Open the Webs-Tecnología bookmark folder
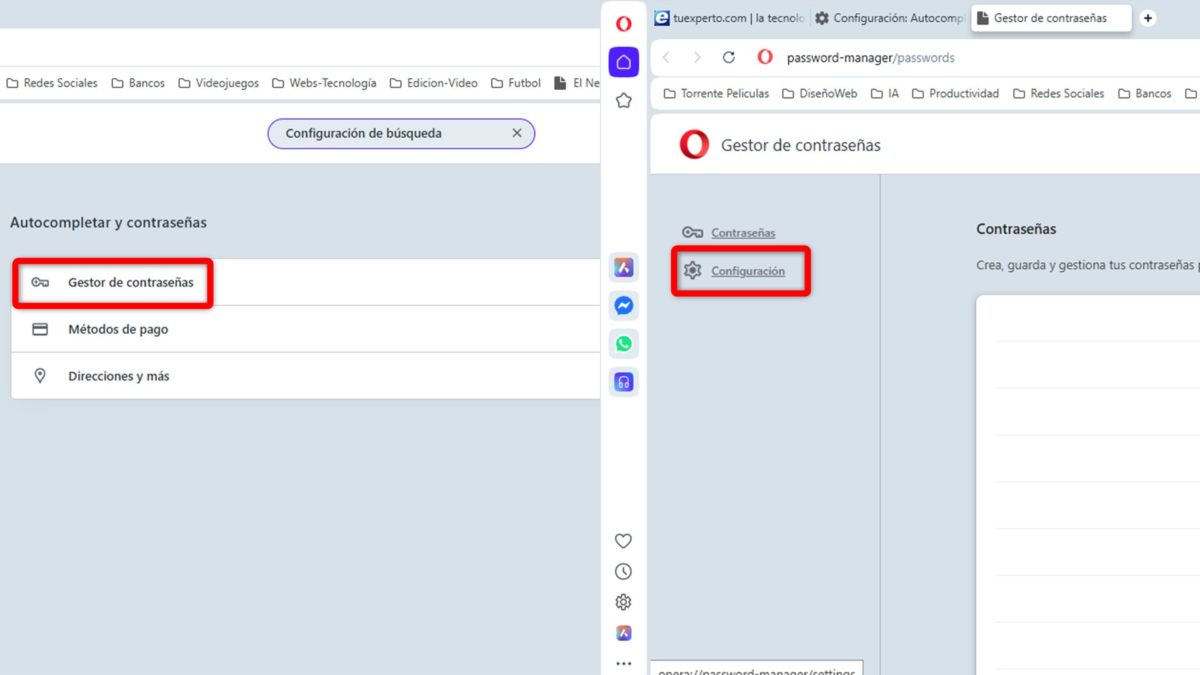1200x675 pixels. click(x=324, y=83)
